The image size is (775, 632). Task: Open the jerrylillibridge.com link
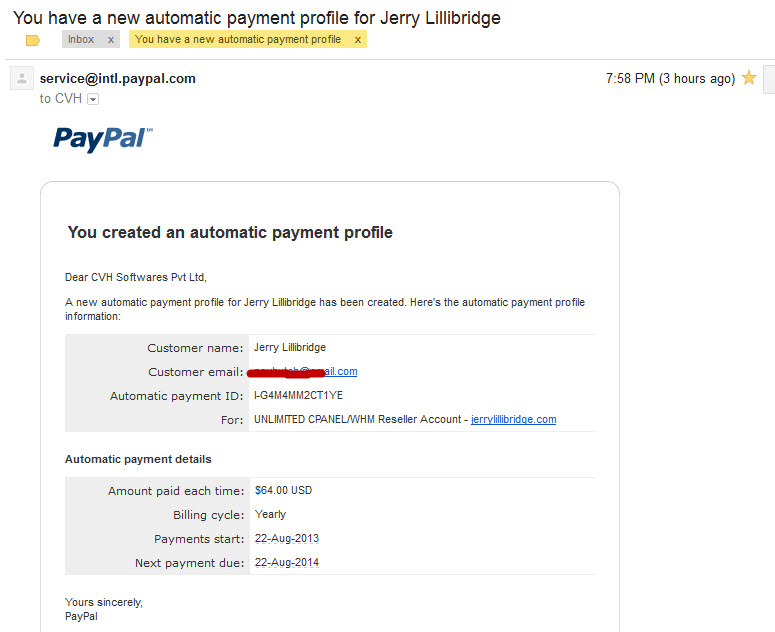[514, 420]
